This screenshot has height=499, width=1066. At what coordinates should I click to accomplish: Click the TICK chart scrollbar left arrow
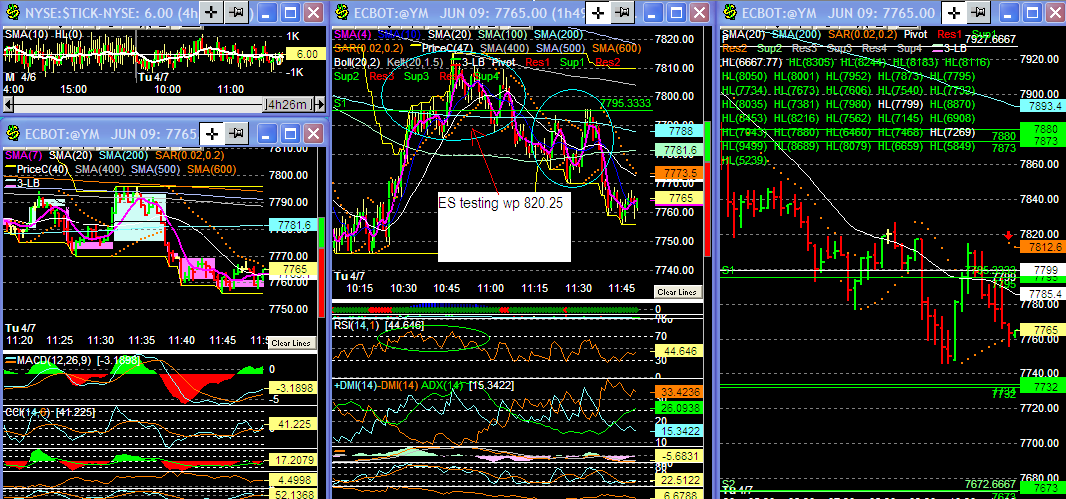7,105
